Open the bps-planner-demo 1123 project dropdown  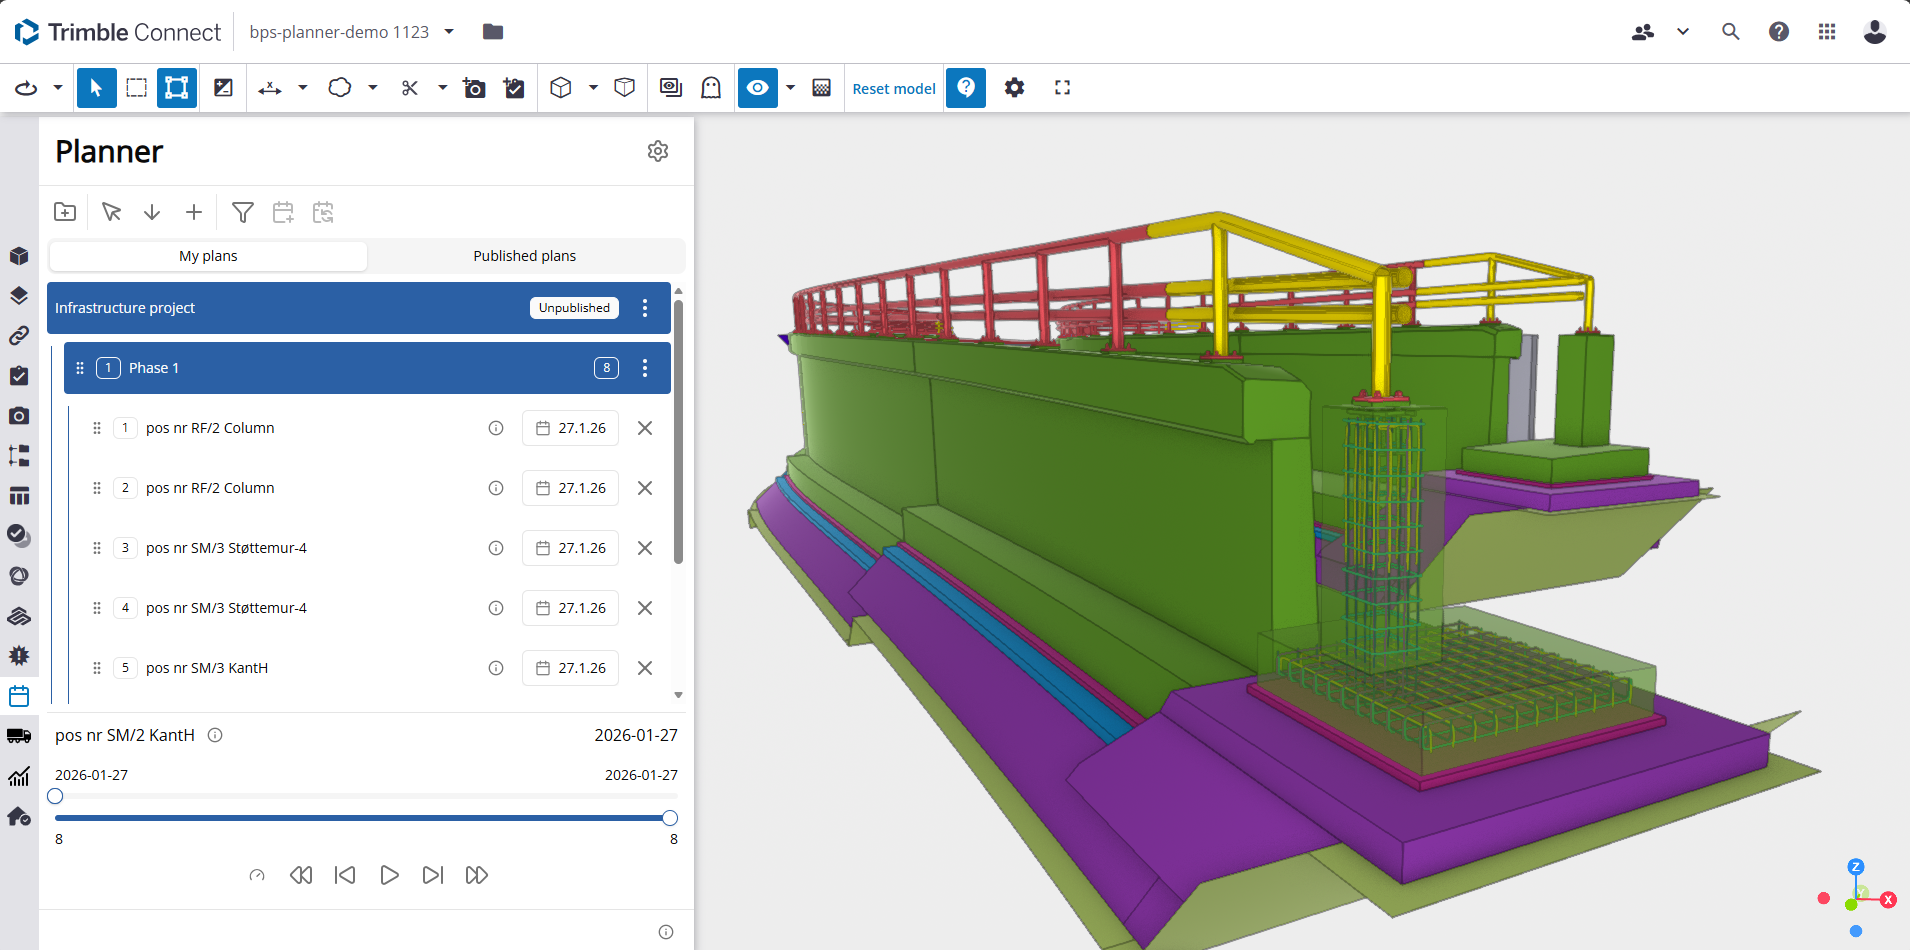(352, 32)
